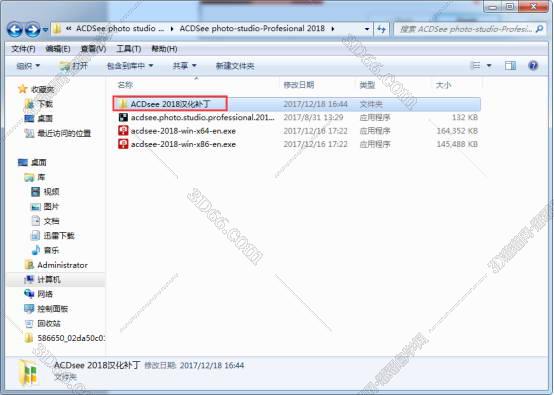Click the large folder icon in the details pane
Viewport: 554px width, 395px height.
(28, 372)
